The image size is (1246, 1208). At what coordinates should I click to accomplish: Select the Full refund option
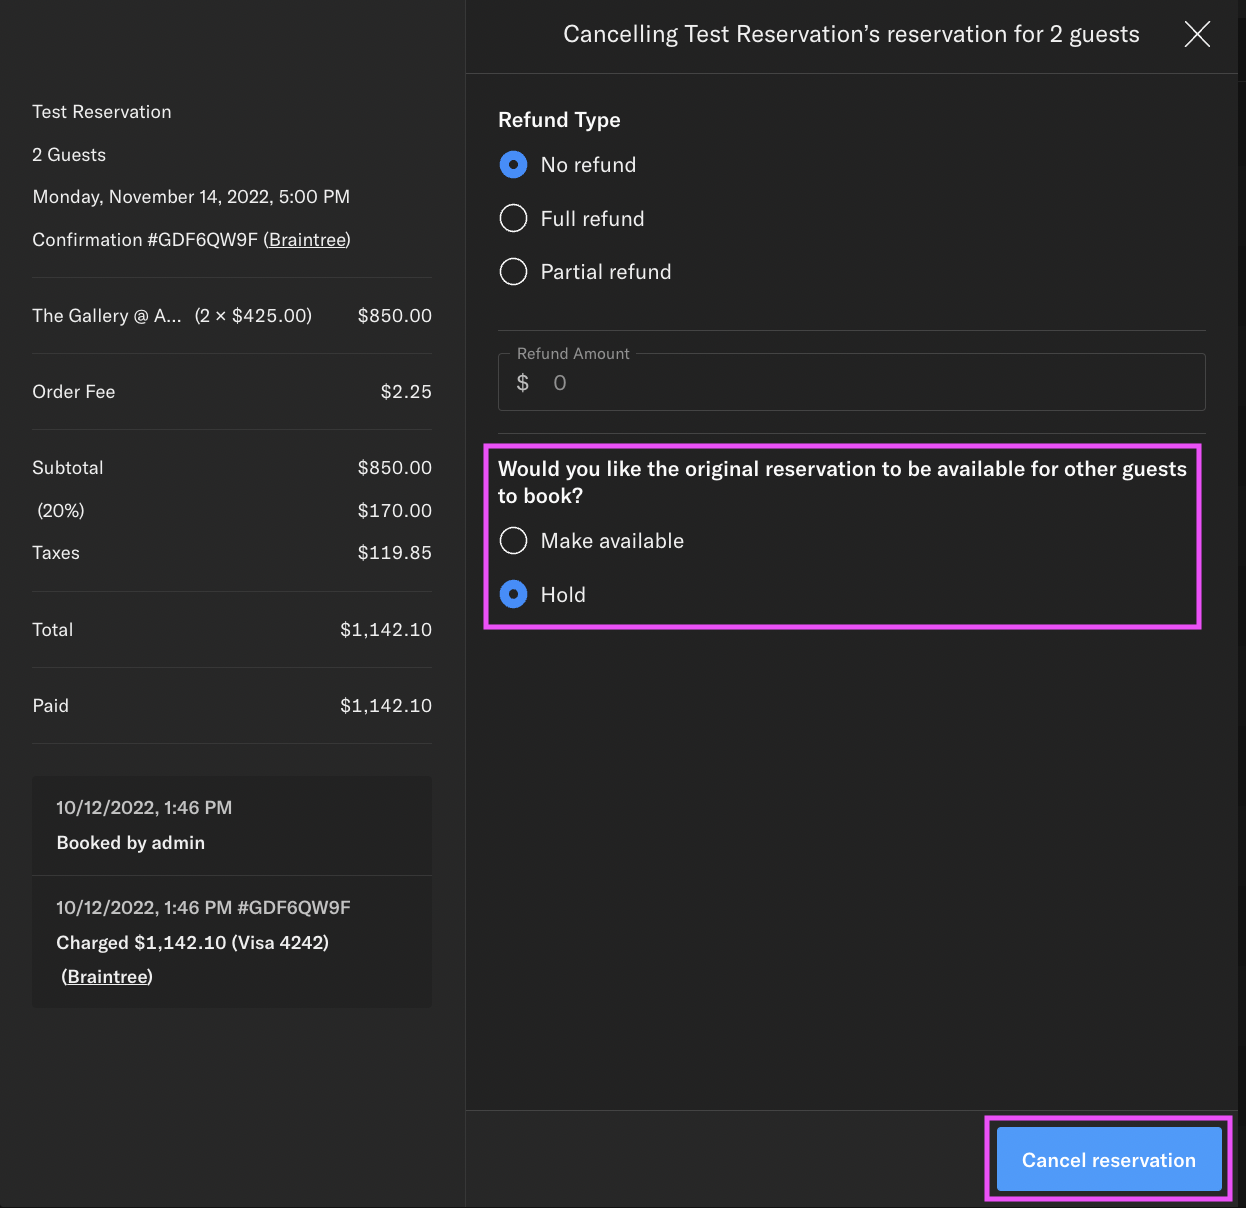pos(513,218)
